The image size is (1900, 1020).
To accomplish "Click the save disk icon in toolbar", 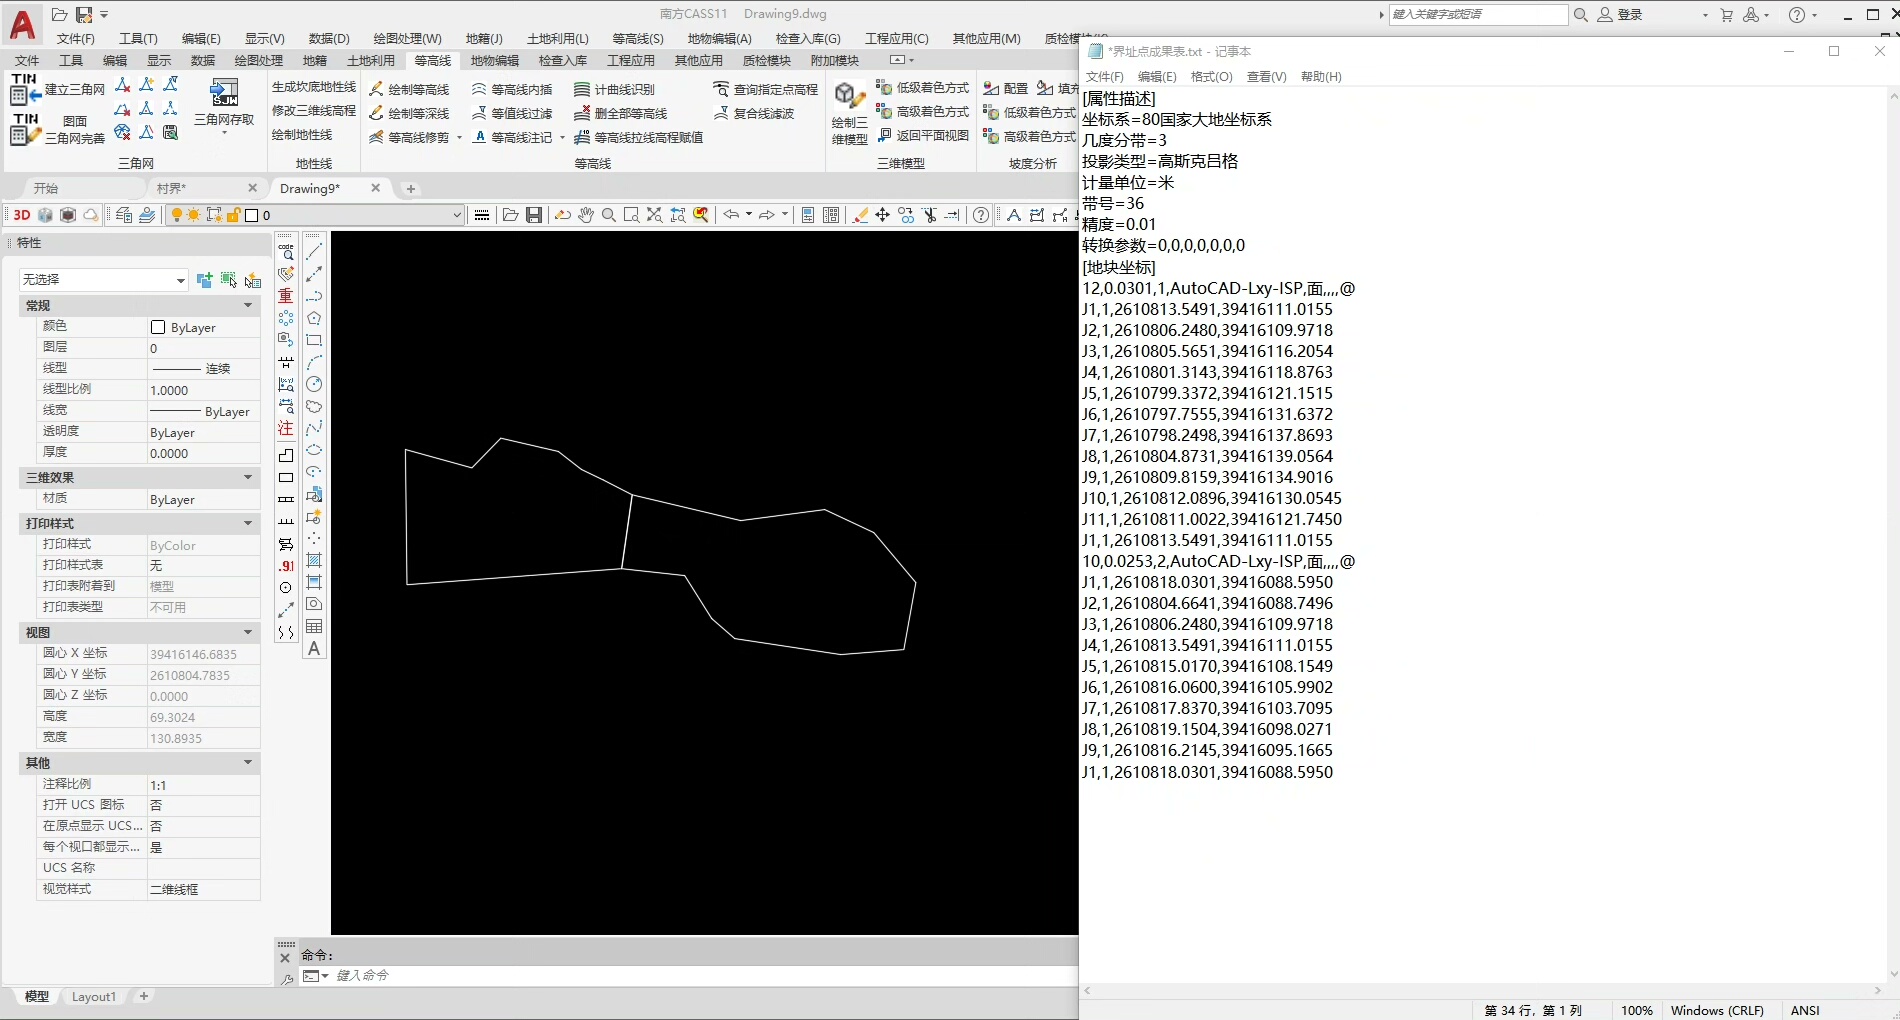I will click(x=534, y=215).
